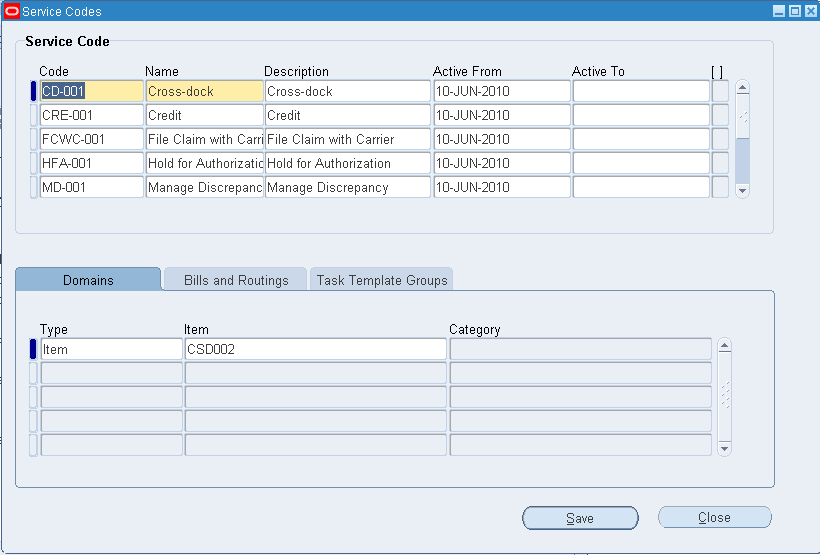Click Active To field for HFA-001
Screen dimensions: 820x555
[x=641, y=163]
